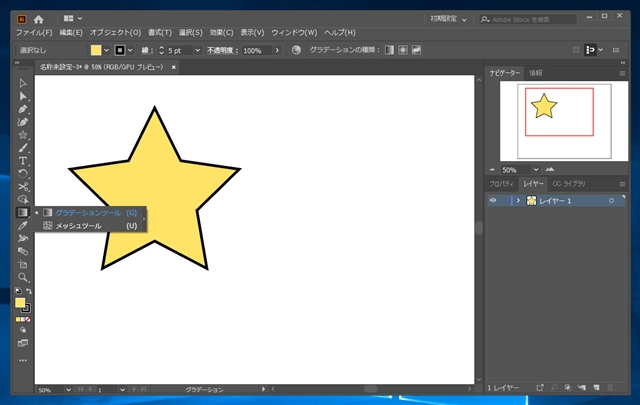Image resolution: width=640 pixels, height=405 pixels.
Task: Select the Paintbrush tool
Action: click(23, 148)
